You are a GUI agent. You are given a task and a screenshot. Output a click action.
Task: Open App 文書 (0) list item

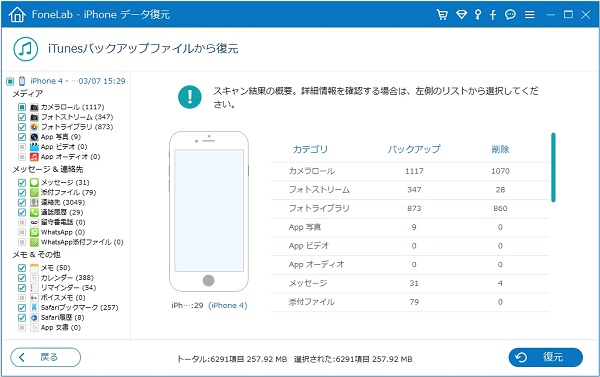60,328
